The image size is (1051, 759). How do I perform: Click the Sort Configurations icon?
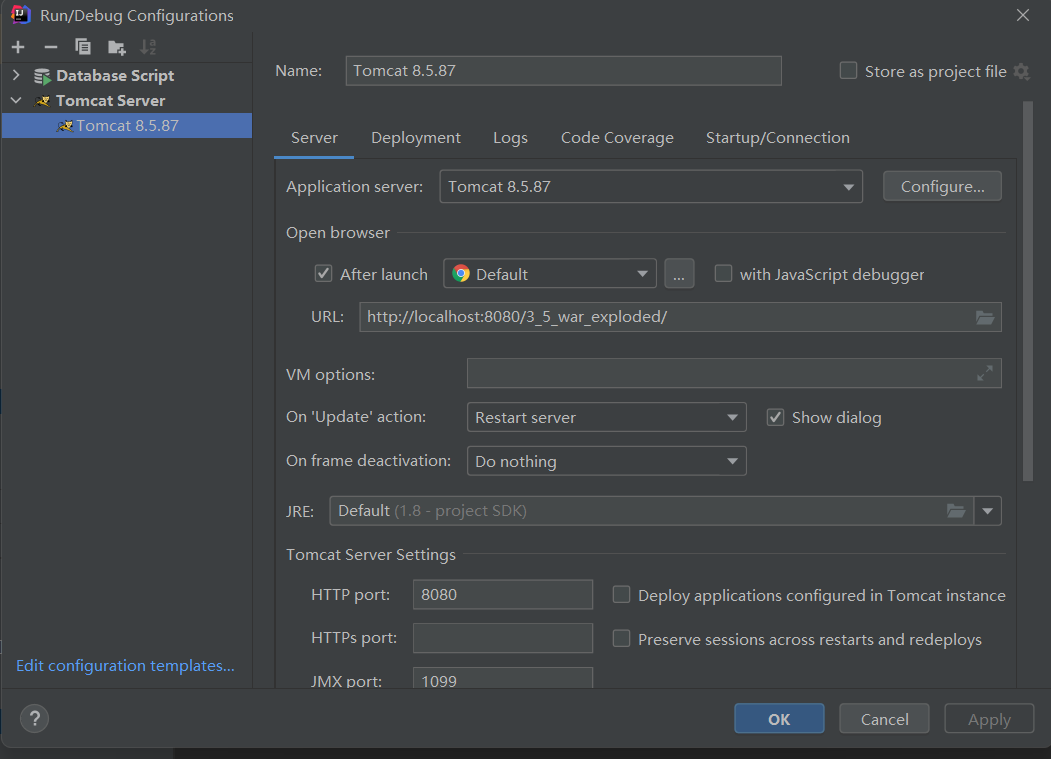point(148,47)
